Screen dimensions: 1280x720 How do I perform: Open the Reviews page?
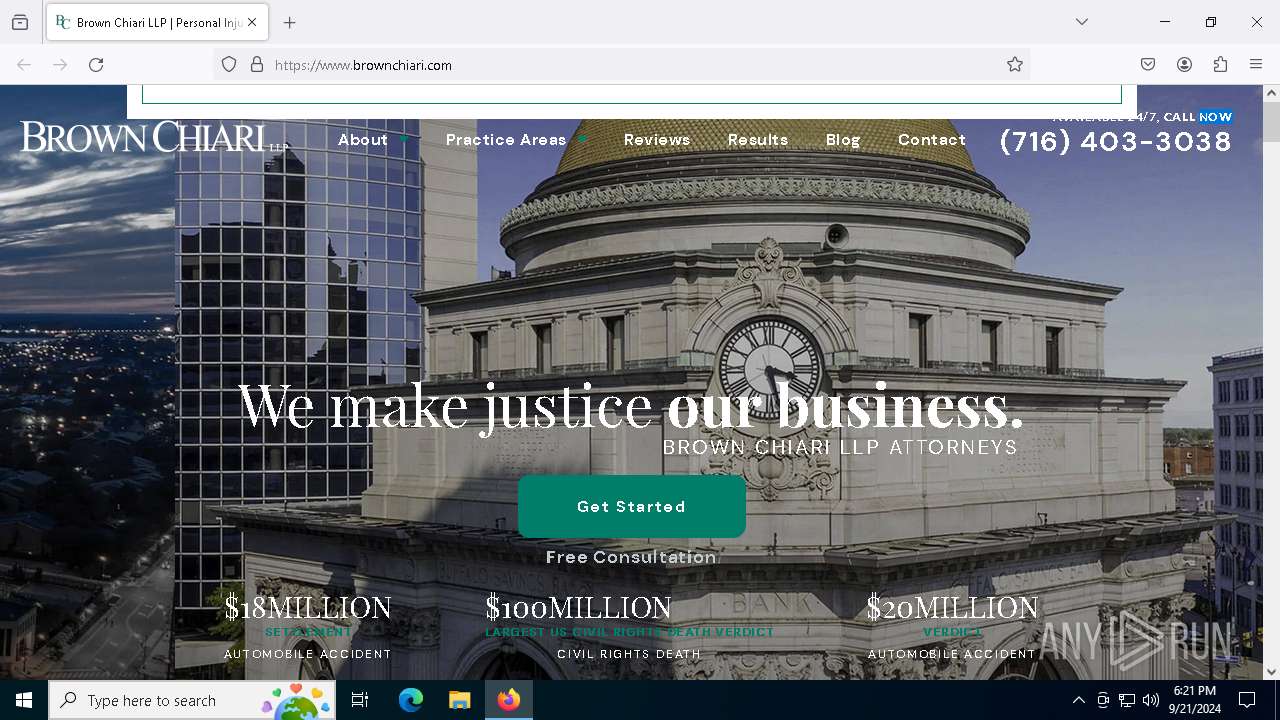657,139
